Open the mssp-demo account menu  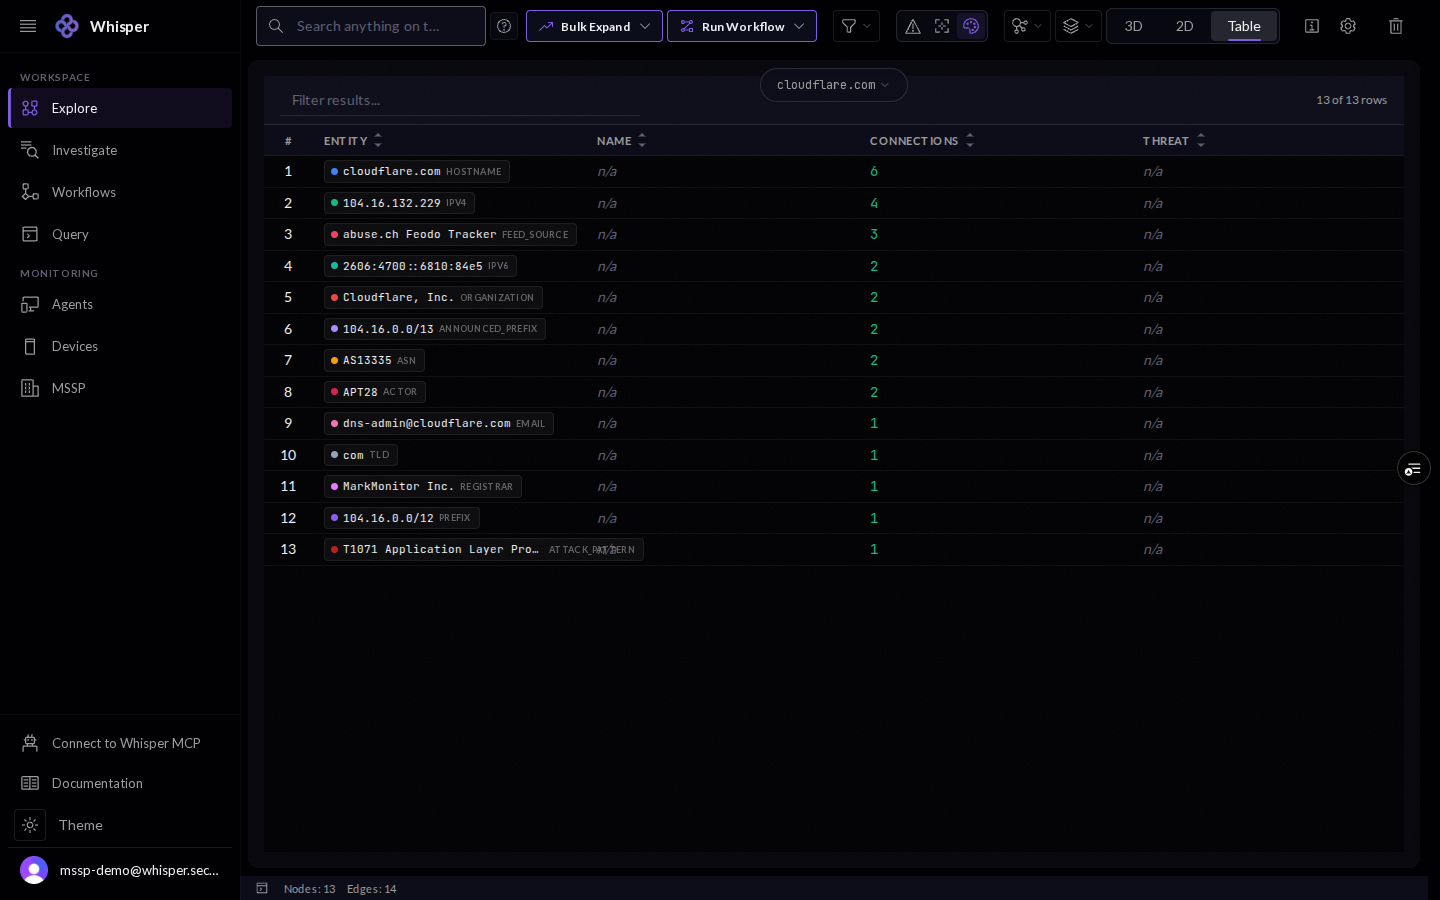click(x=120, y=870)
